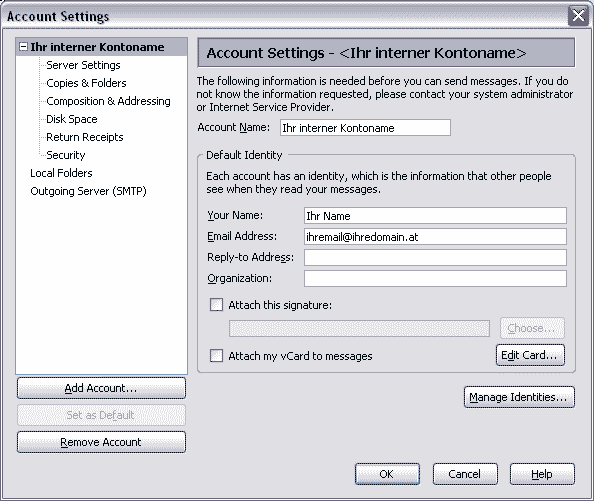Open Composition & Addressing settings
This screenshot has height=501, width=594.
[x=108, y=101]
